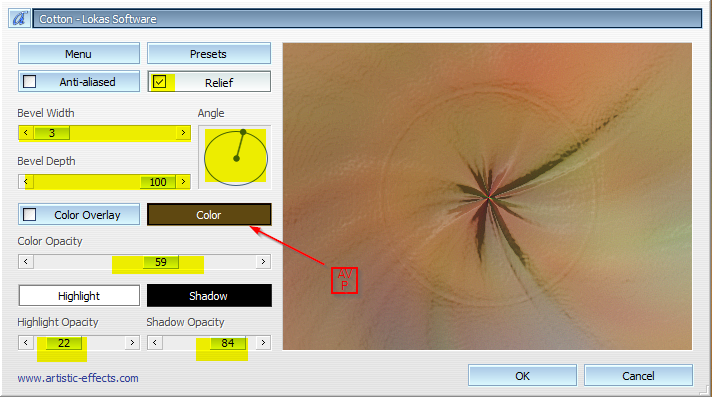Click Bevel Width left arrow

[x=26, y=133]
